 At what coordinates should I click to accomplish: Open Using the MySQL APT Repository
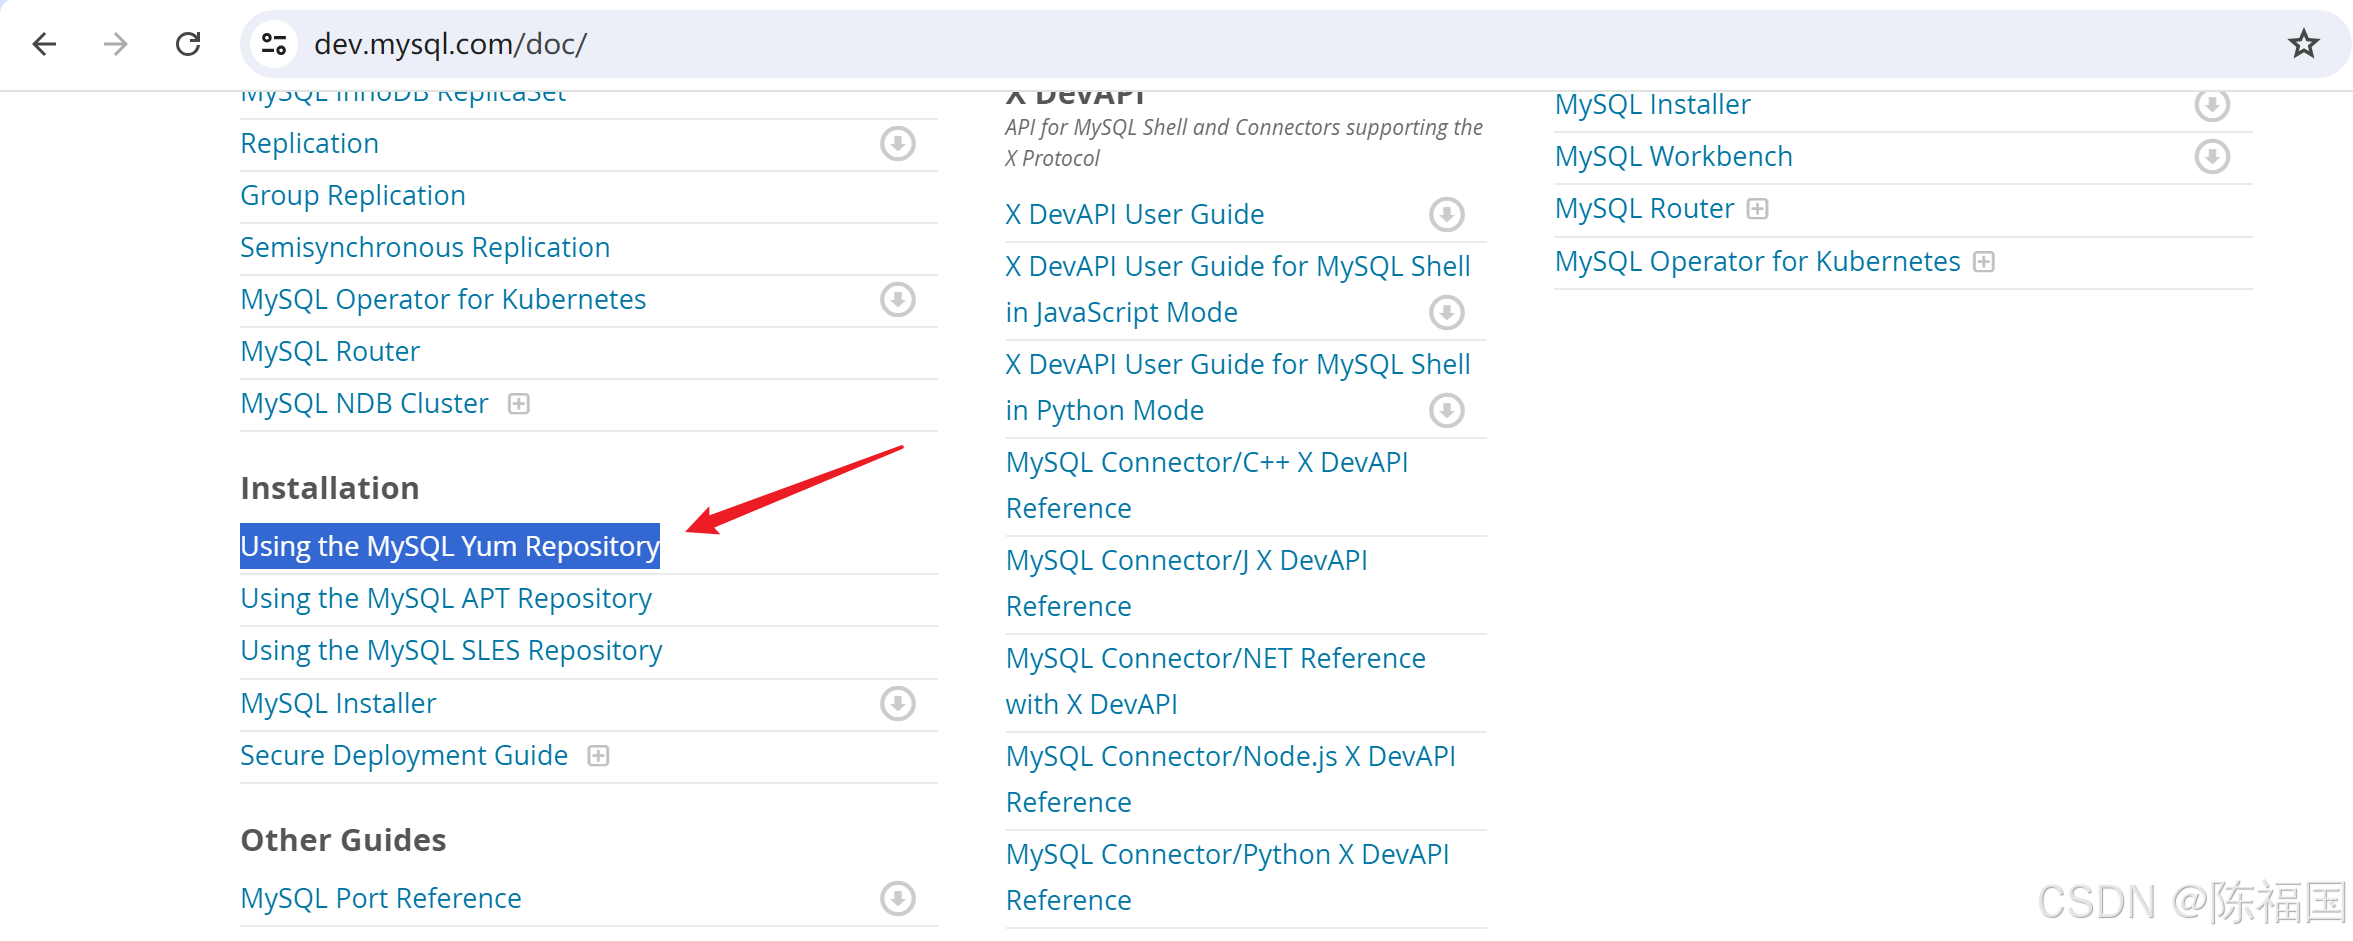pyautogui.click(x=446, y=598)
